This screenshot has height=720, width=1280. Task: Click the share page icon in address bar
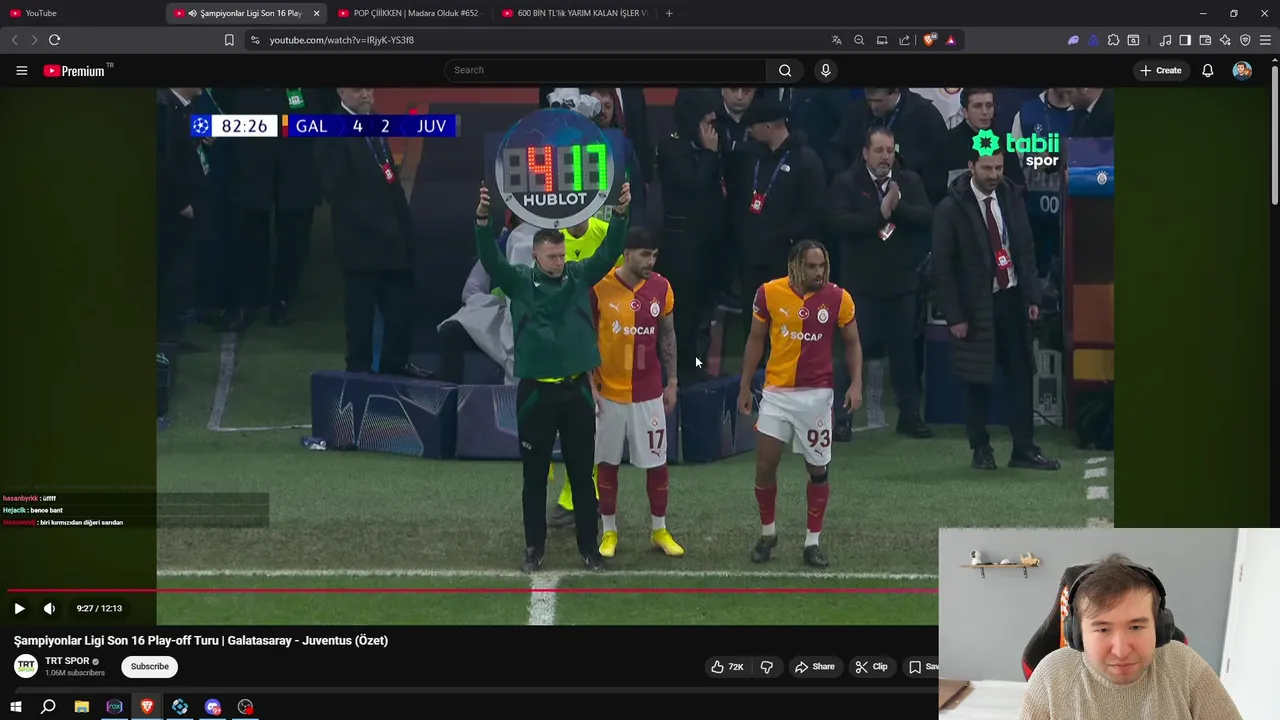905,40
